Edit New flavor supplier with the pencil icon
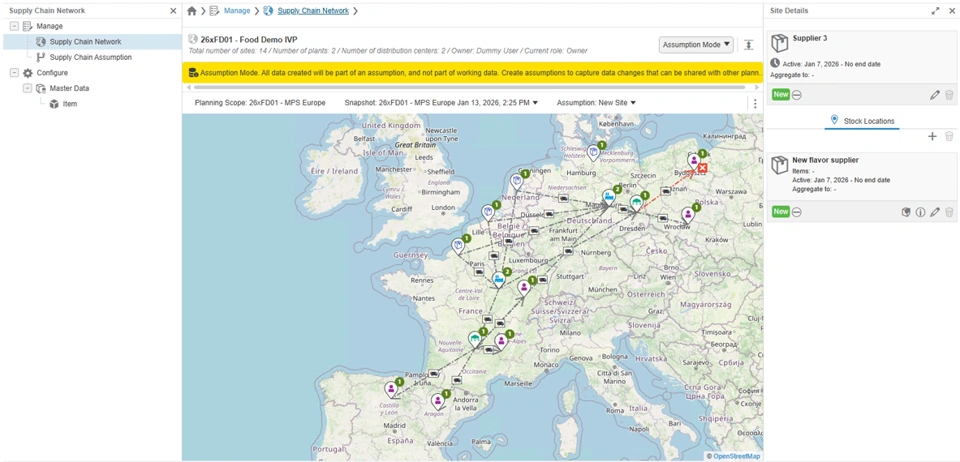Screen dimensions: 960x462 pos(934,212)
